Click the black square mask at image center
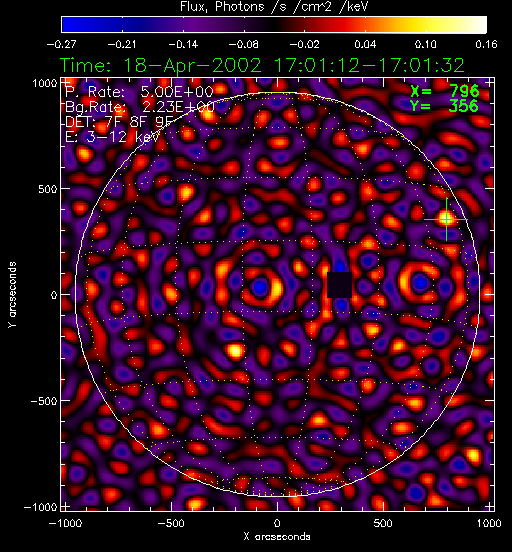 [339, 285]
